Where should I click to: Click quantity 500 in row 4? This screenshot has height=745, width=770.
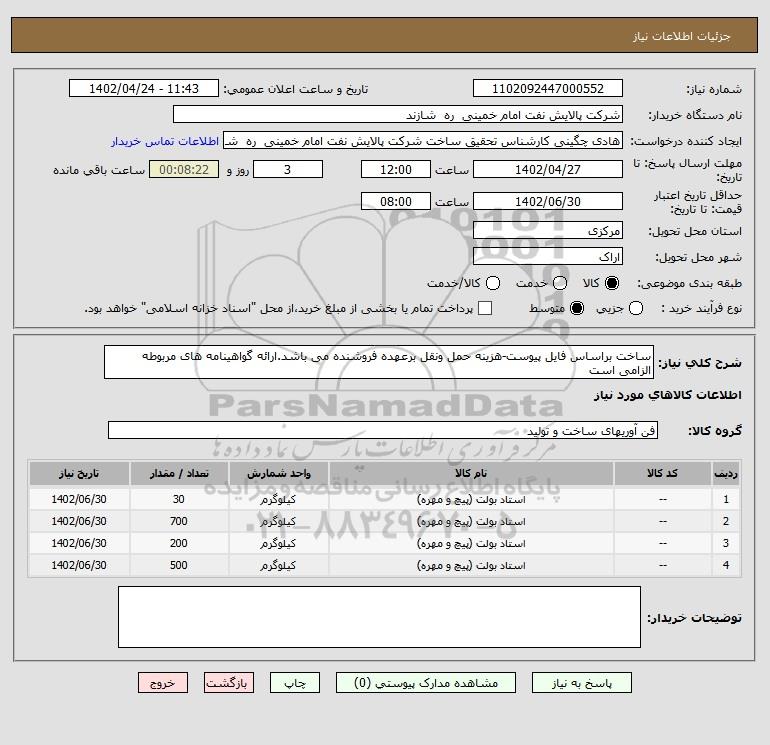tap(179, 566)
